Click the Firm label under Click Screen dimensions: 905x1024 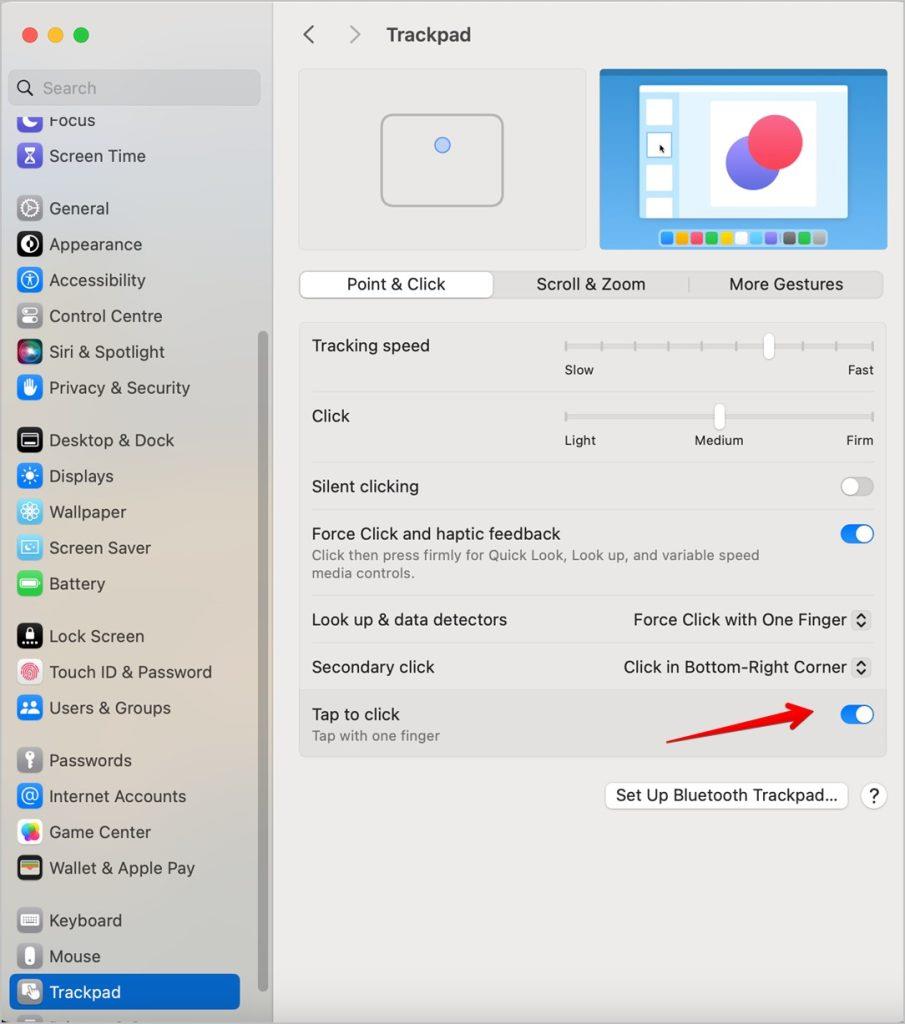859,441
